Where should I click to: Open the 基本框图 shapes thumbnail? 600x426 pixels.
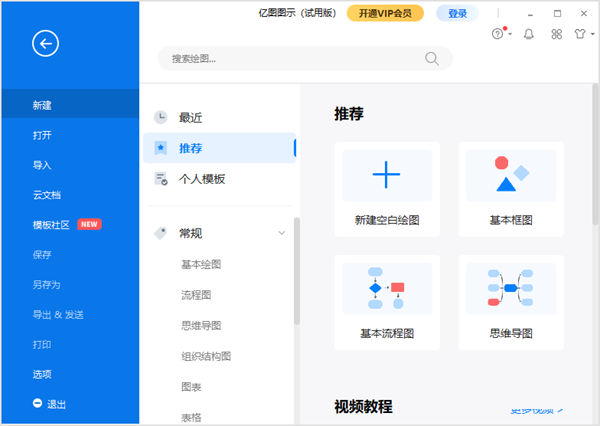[x=511, y=175]
